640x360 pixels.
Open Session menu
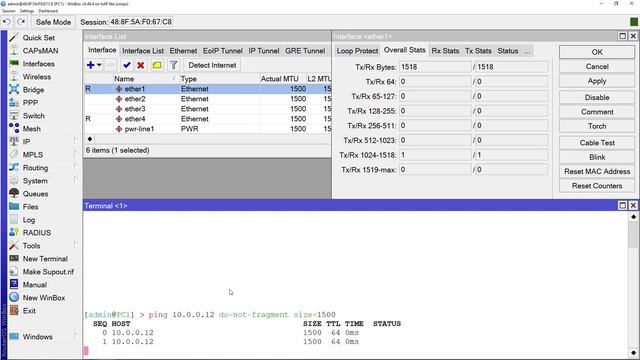pos(8,11)
